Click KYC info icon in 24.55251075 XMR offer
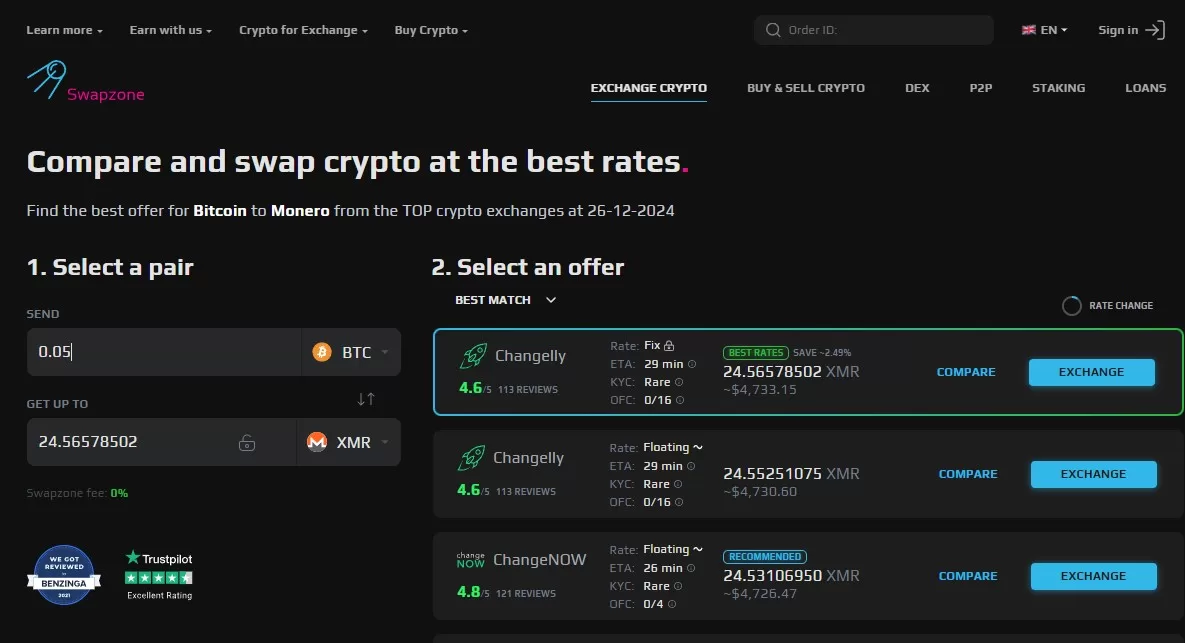 point(678,484)
